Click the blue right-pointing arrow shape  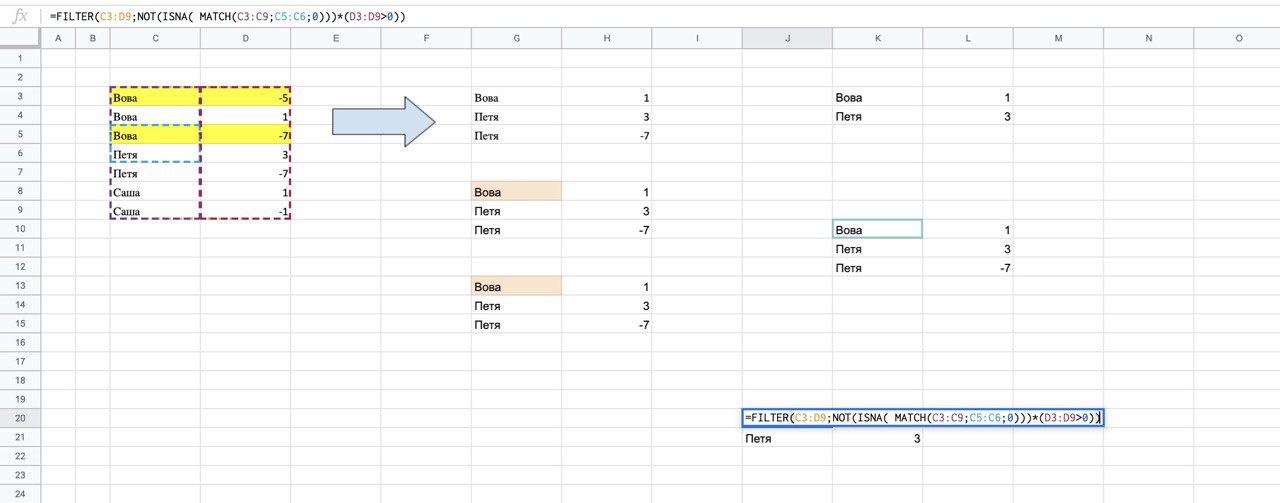pos(383,122)
